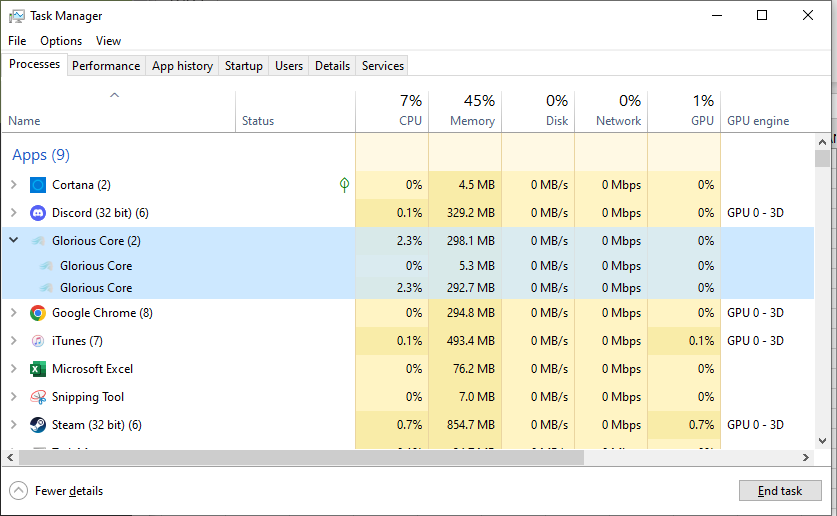Click the Glorious Core (2) group icon
Viewport: 837px width, 516px height.
[x=38, y=241]
